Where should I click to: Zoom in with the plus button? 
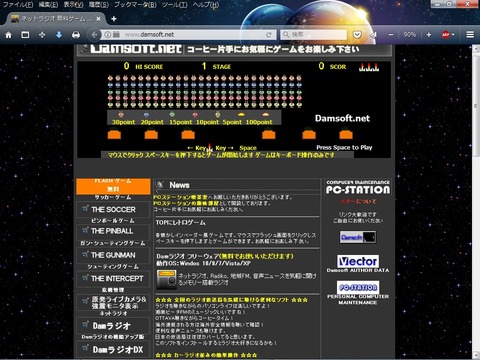tap(429, 35)
